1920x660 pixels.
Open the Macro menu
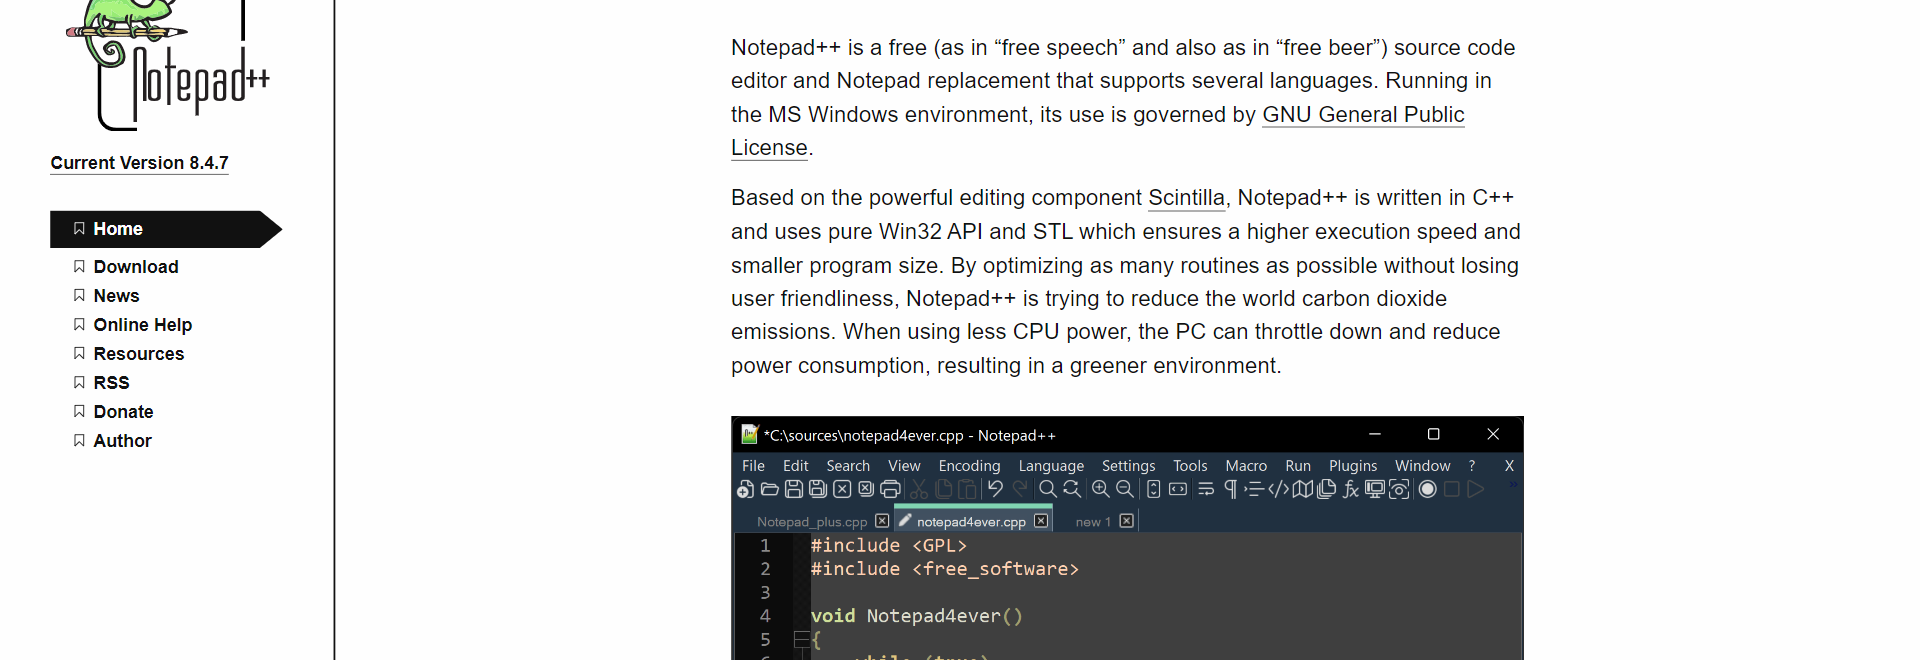[1246, 465]
